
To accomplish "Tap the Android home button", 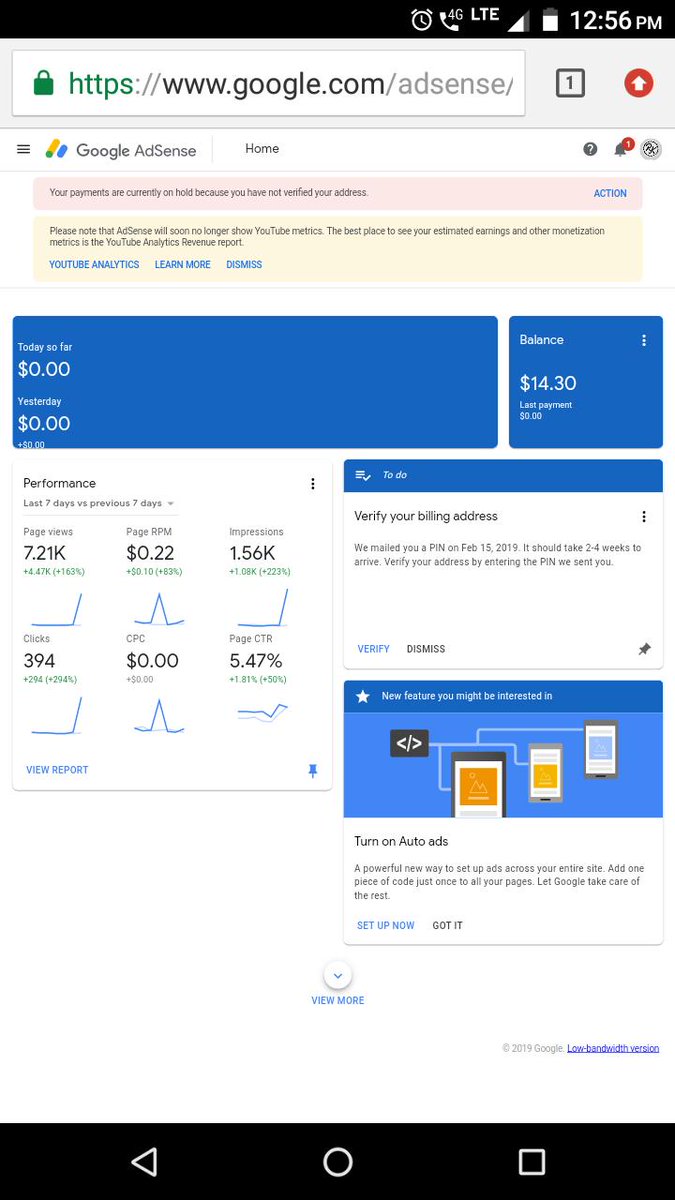I will [338, 1161].
